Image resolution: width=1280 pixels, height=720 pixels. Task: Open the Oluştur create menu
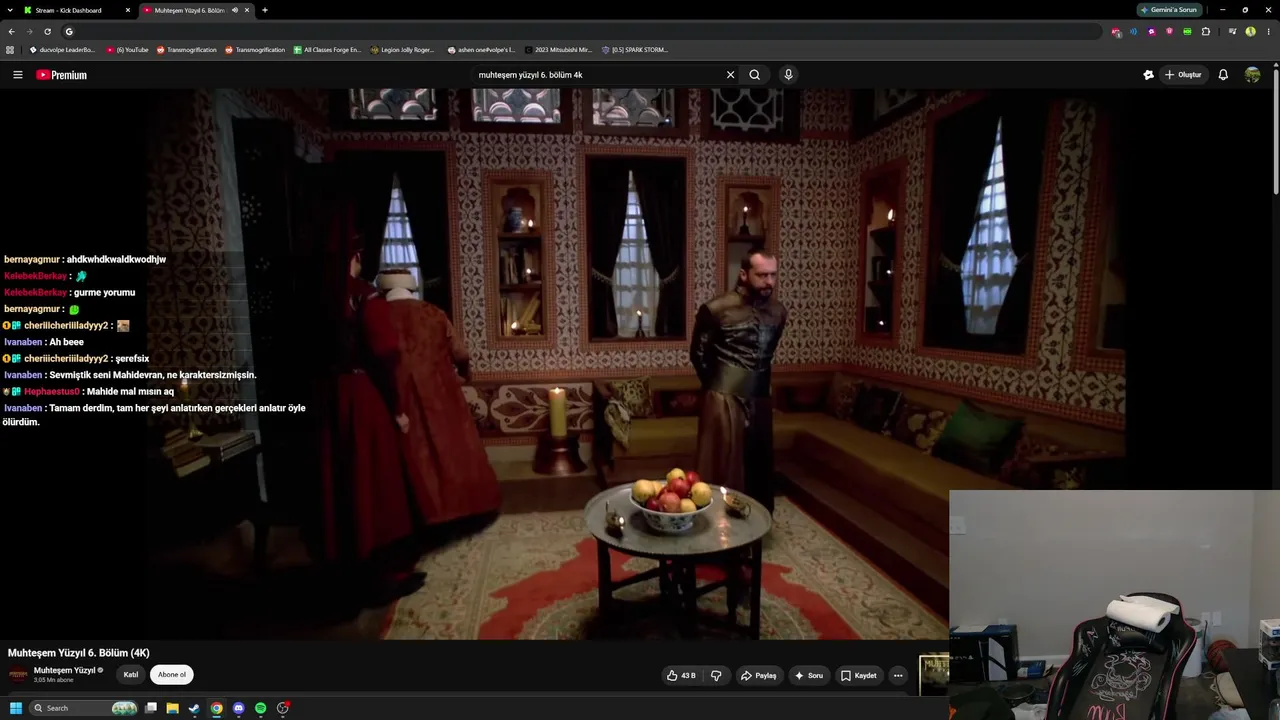[x=1183, y=75]
